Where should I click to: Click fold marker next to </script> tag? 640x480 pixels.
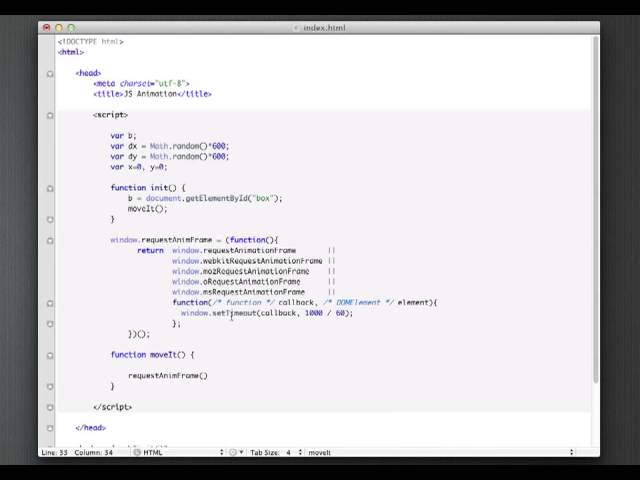coord(50,407)
